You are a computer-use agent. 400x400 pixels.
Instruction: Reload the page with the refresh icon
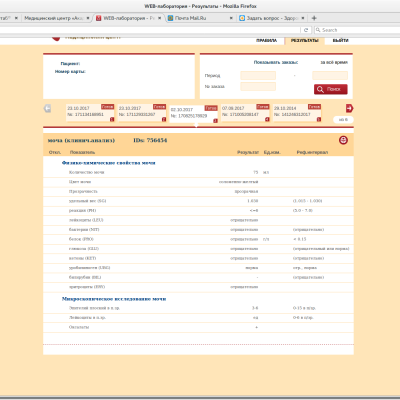pyautogui.click(x=306, y=30)
